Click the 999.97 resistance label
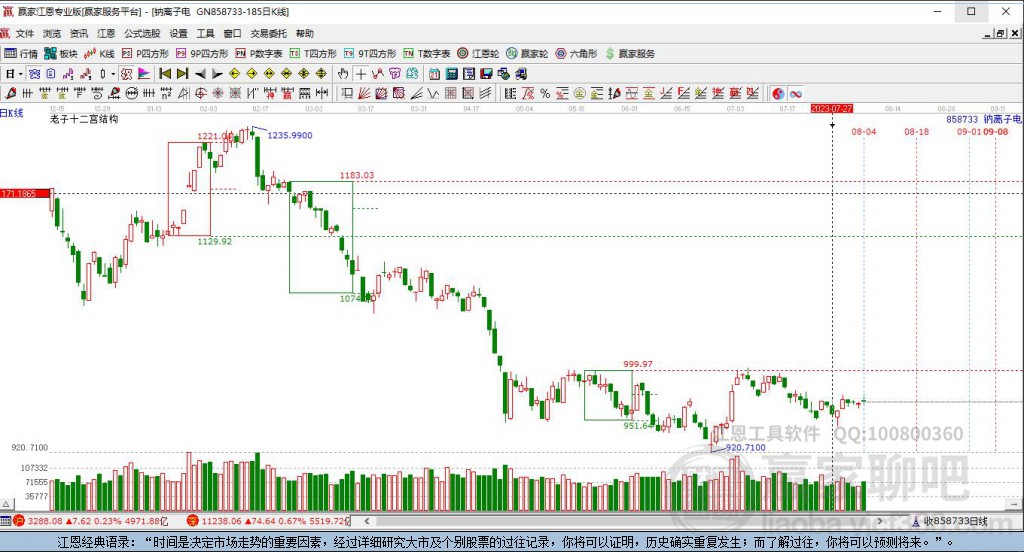1024x552 pixels. (x=637, y=364)
